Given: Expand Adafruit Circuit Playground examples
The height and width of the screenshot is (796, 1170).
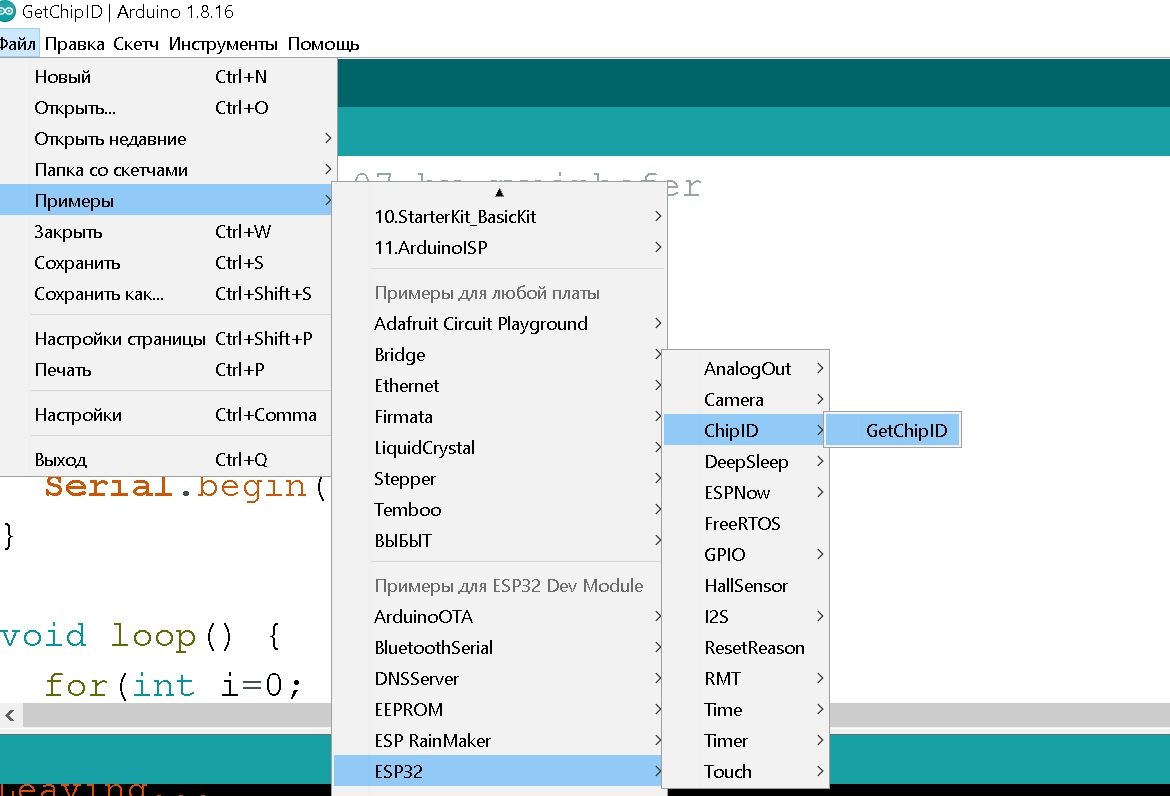Looking at the screenshot, I should tap(499, 324).
